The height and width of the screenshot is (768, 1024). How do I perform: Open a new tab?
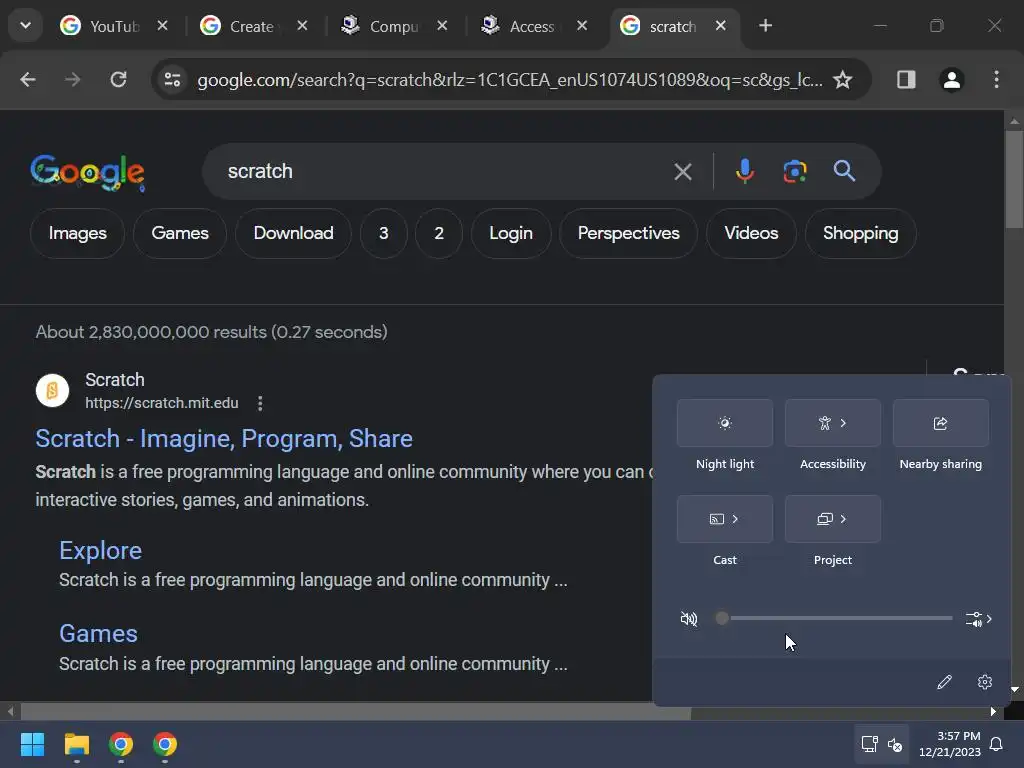[765, 25]
